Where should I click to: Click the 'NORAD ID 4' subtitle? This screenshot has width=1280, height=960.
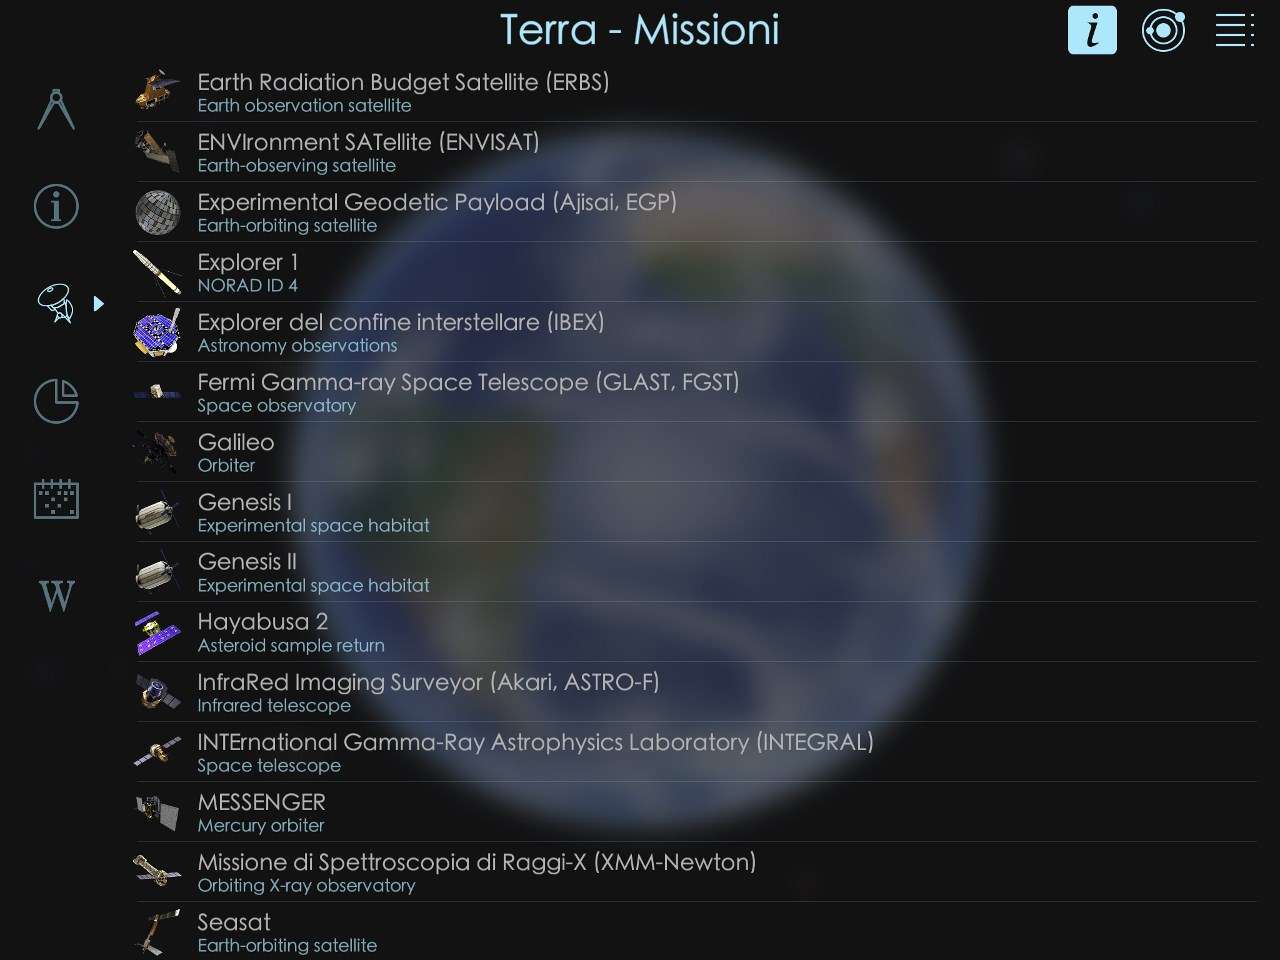pos(248,285)
